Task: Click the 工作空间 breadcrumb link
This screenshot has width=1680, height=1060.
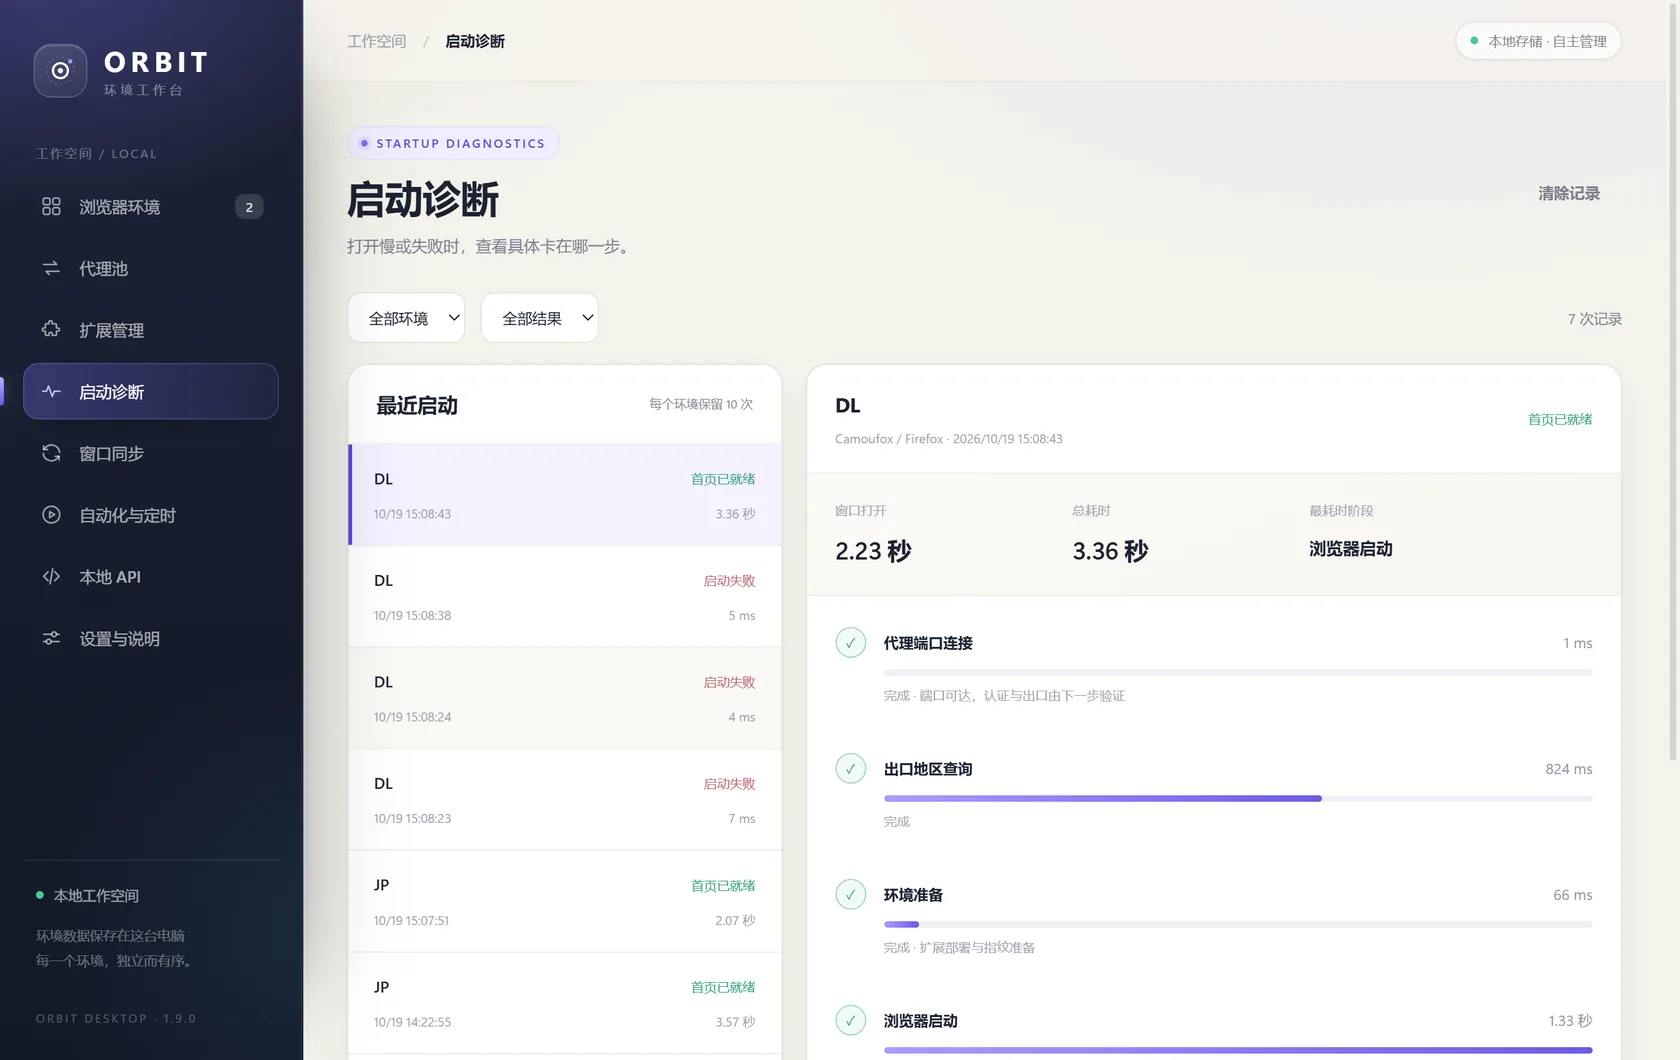Action: (x=377, y=41)
